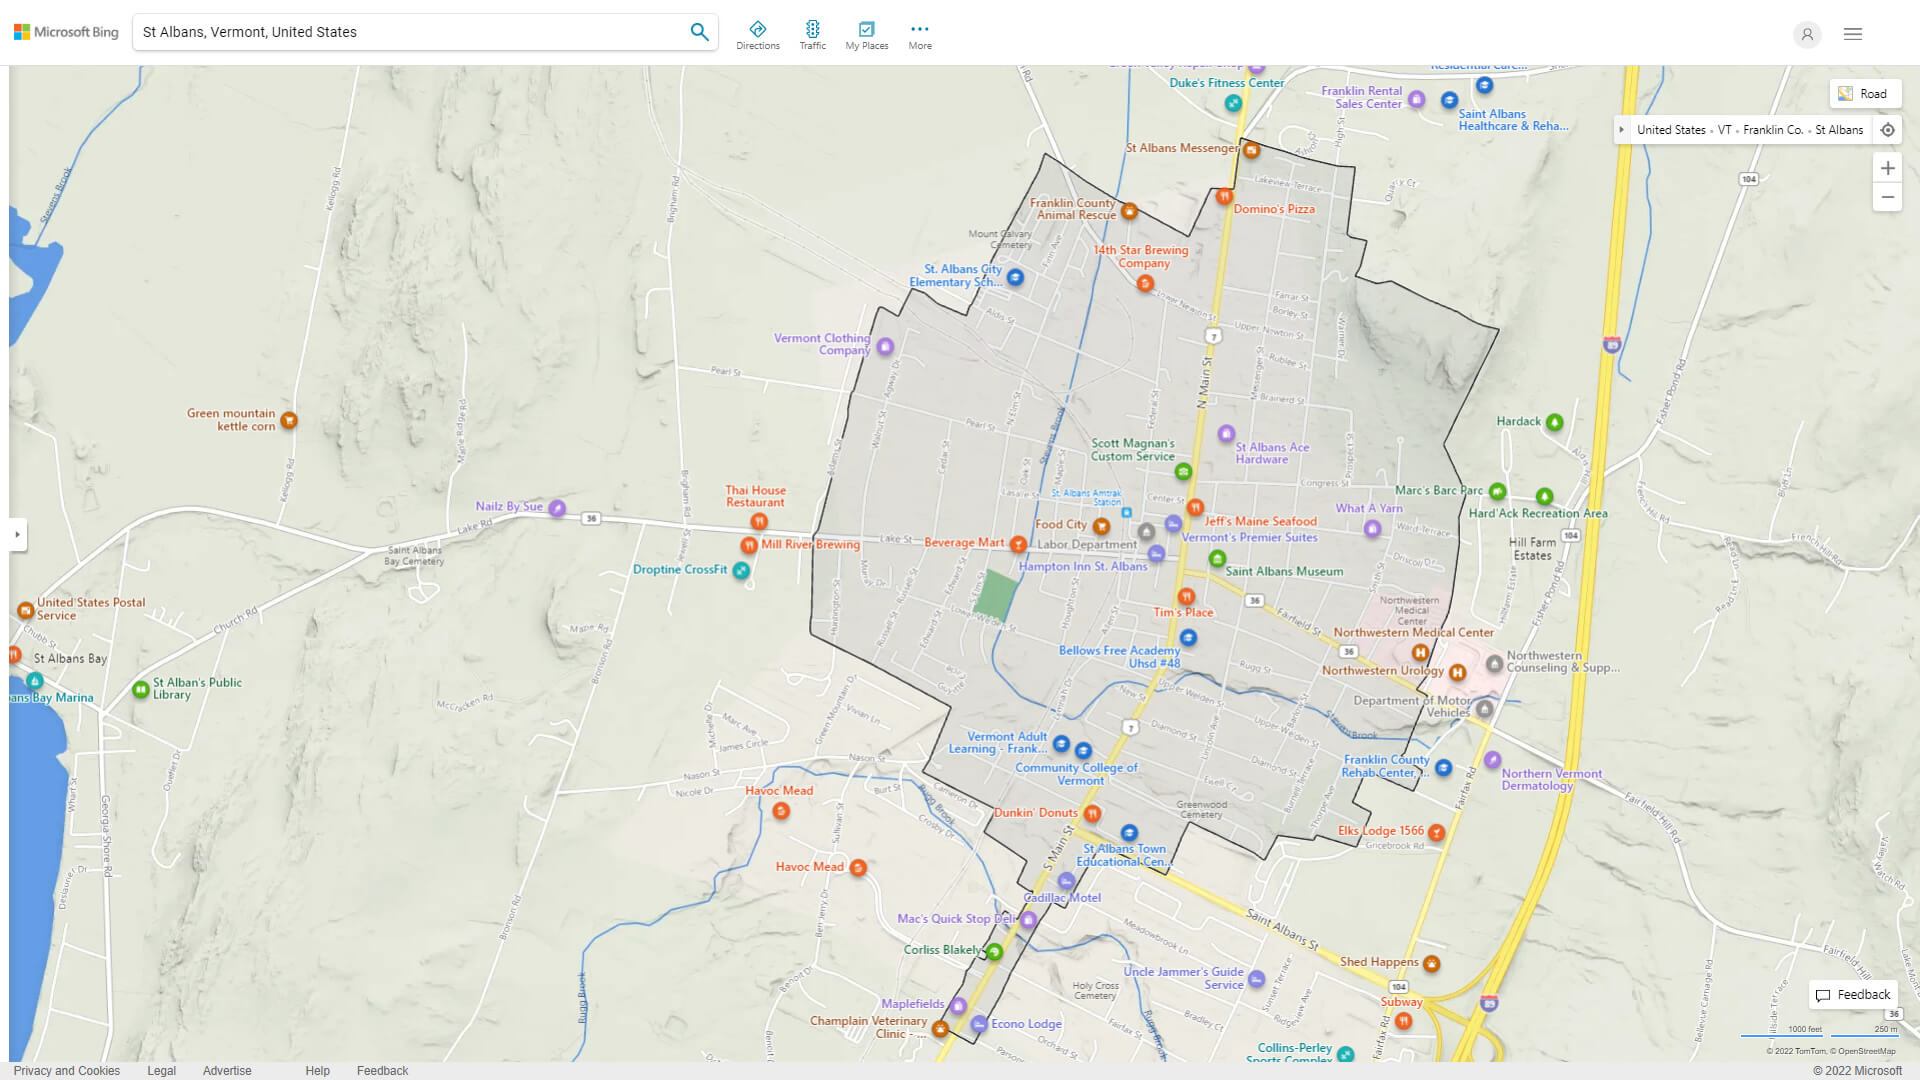The height and width of the screenshot is (1080, 1920).
Task: Click the user profile avatar icon
Action: pos(1807,35)
